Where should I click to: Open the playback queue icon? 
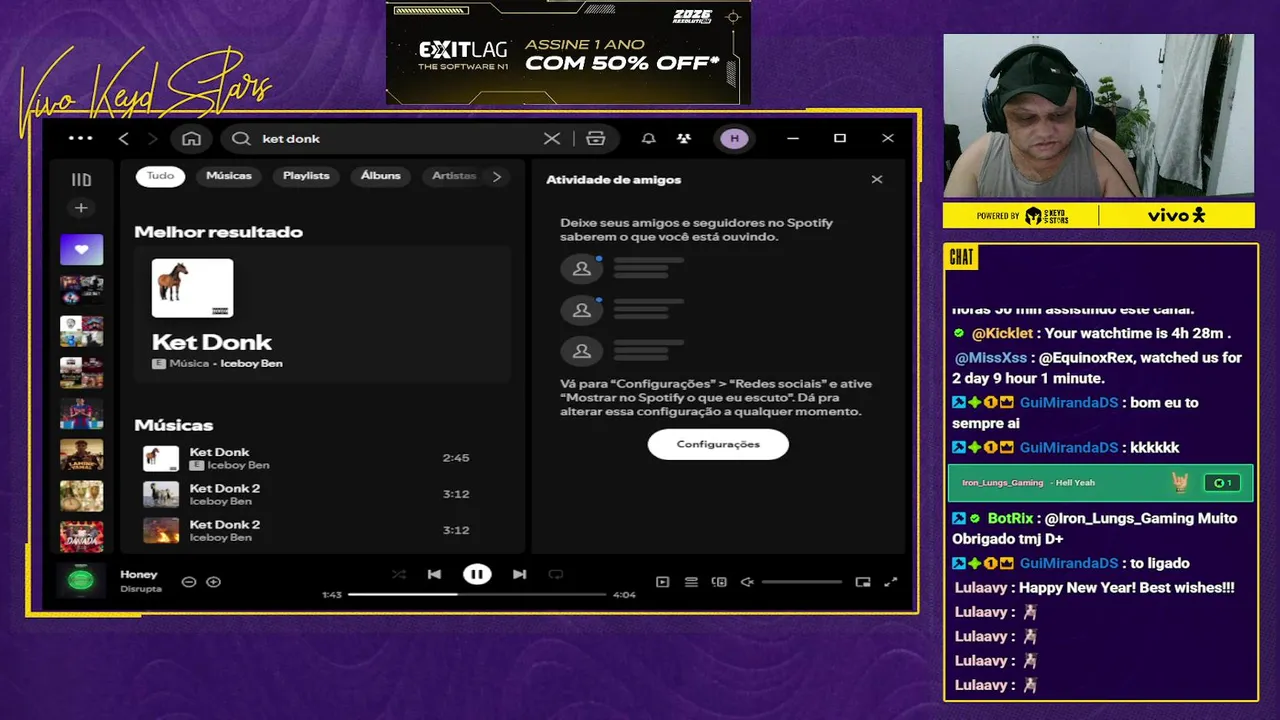point(691,582)
